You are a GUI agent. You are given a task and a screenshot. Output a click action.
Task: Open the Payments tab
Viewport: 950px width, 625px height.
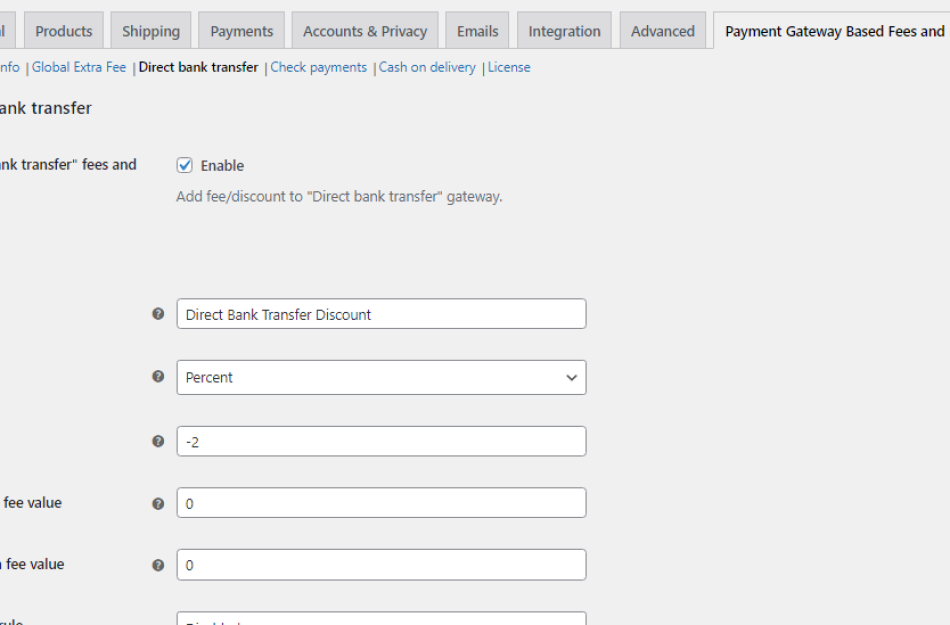[x=241, y=30]
